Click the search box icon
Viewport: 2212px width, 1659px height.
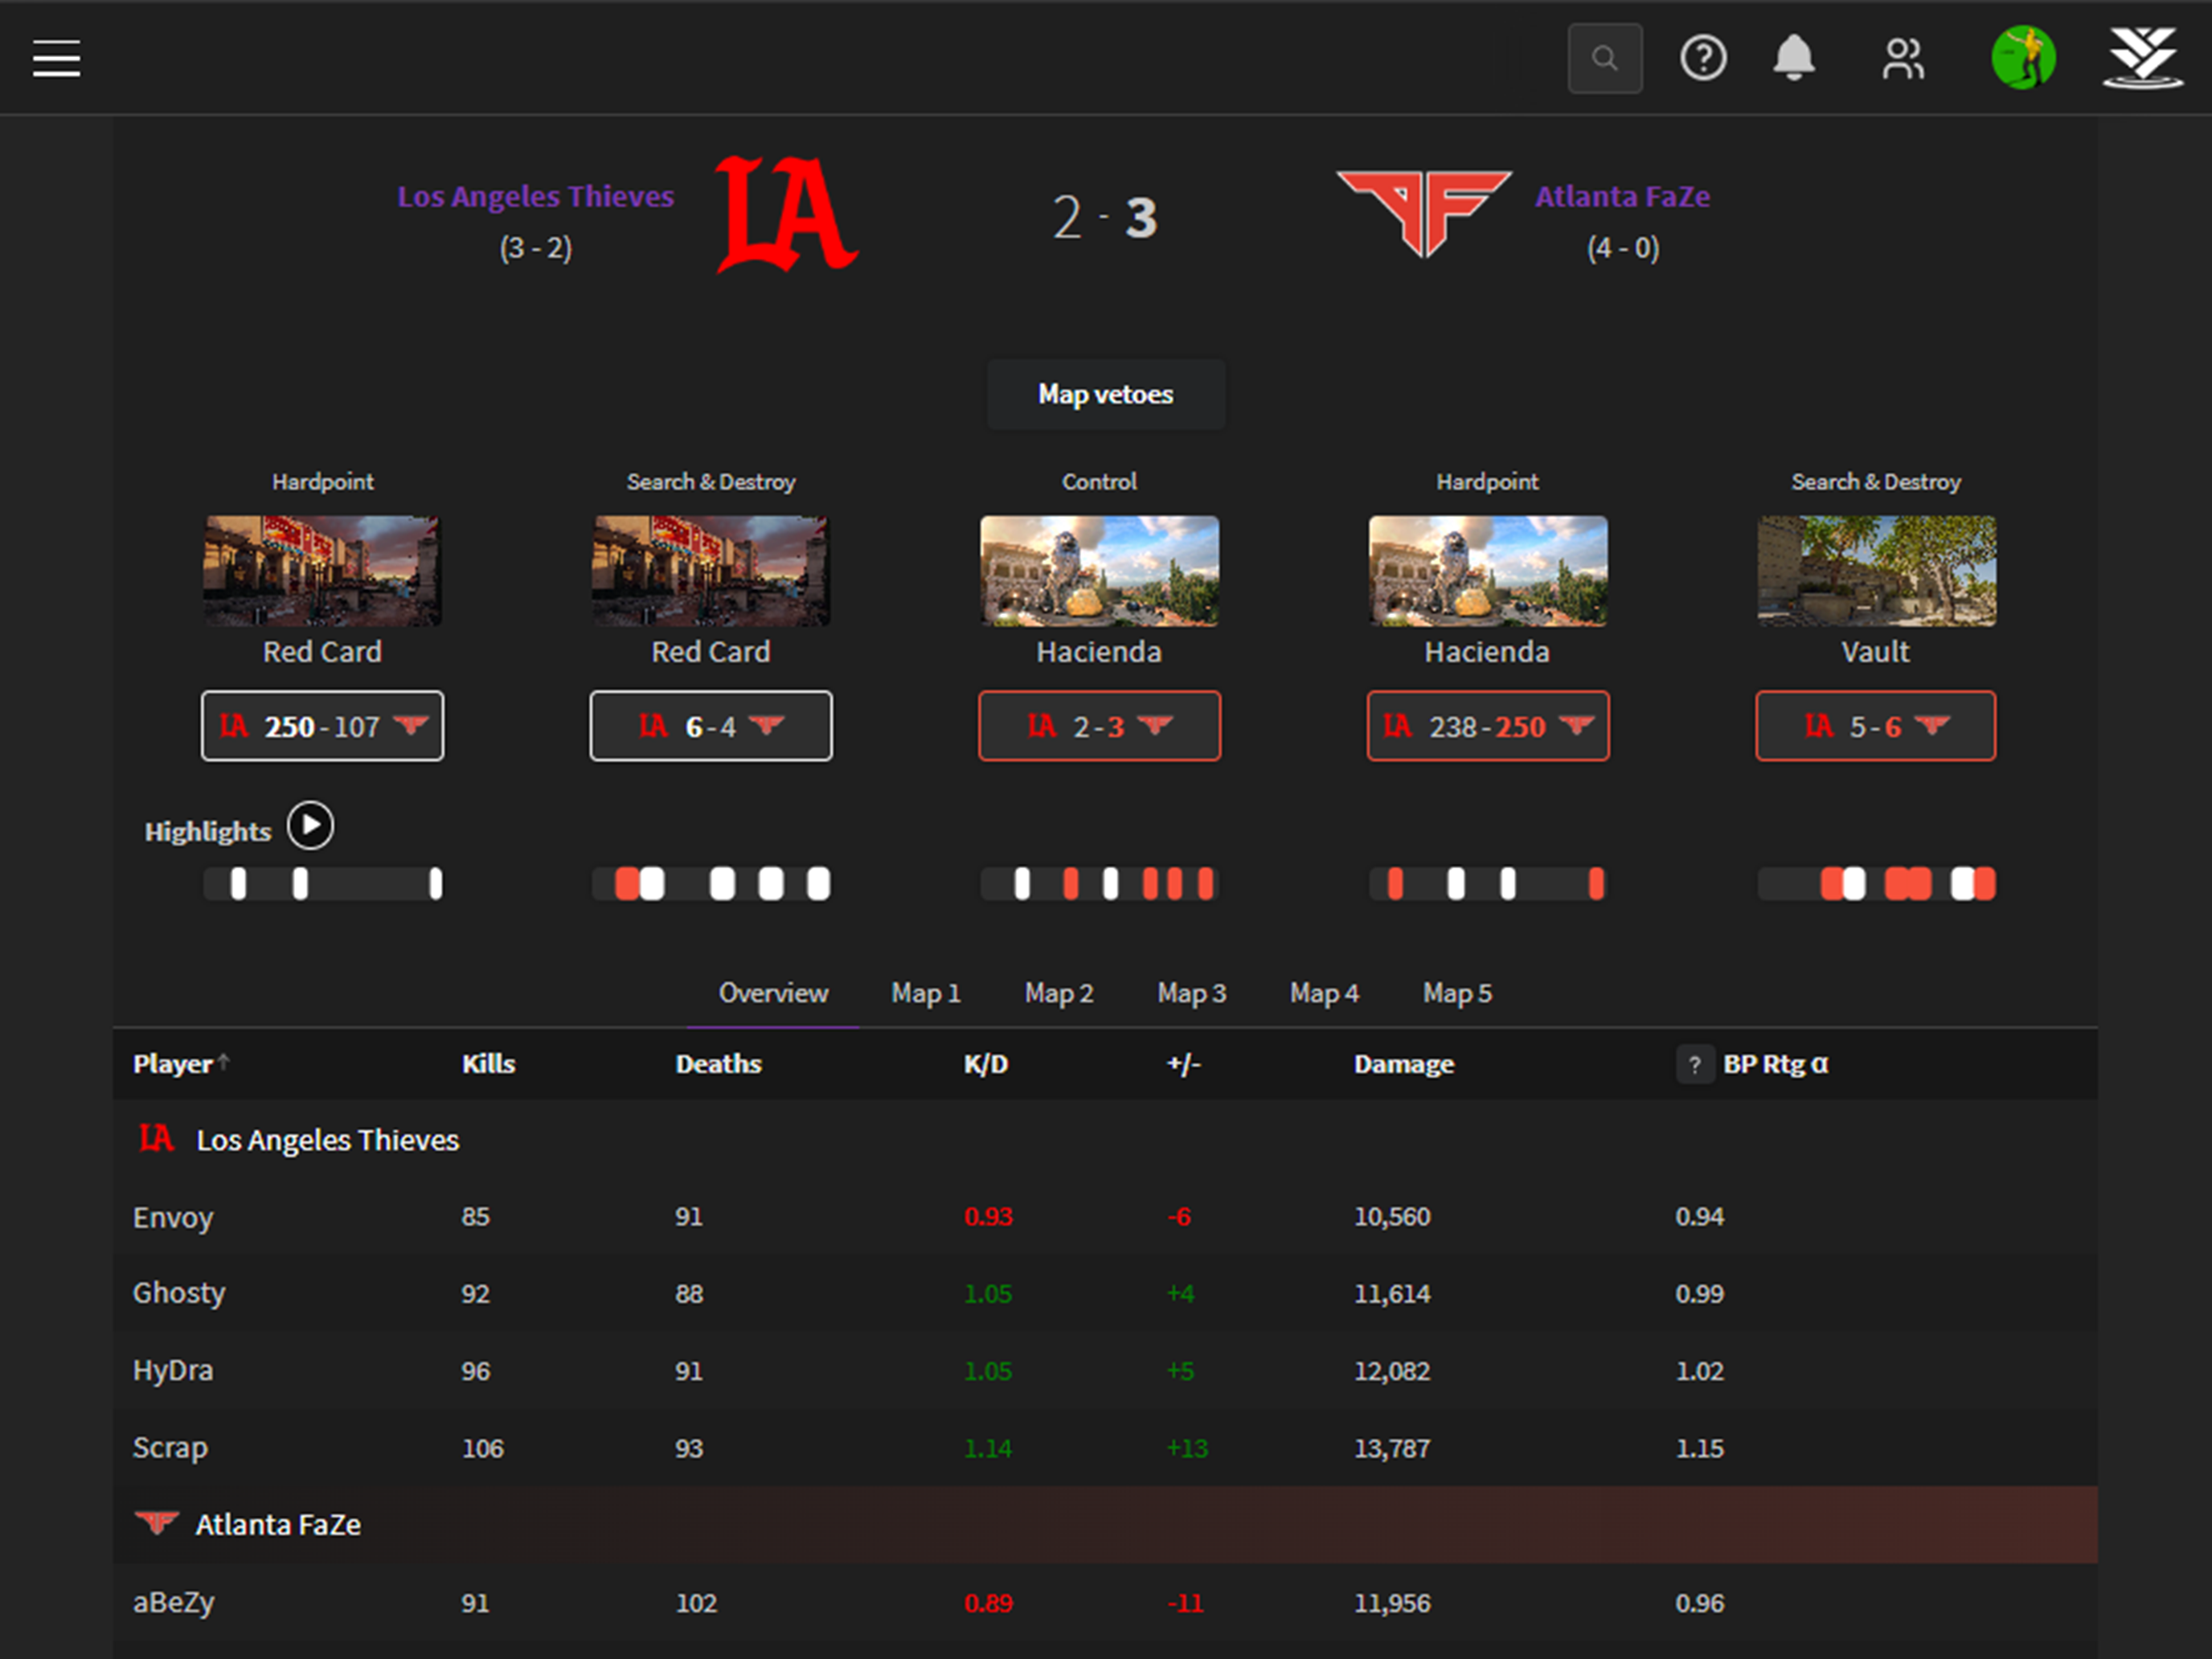[x=1604, y=58]
